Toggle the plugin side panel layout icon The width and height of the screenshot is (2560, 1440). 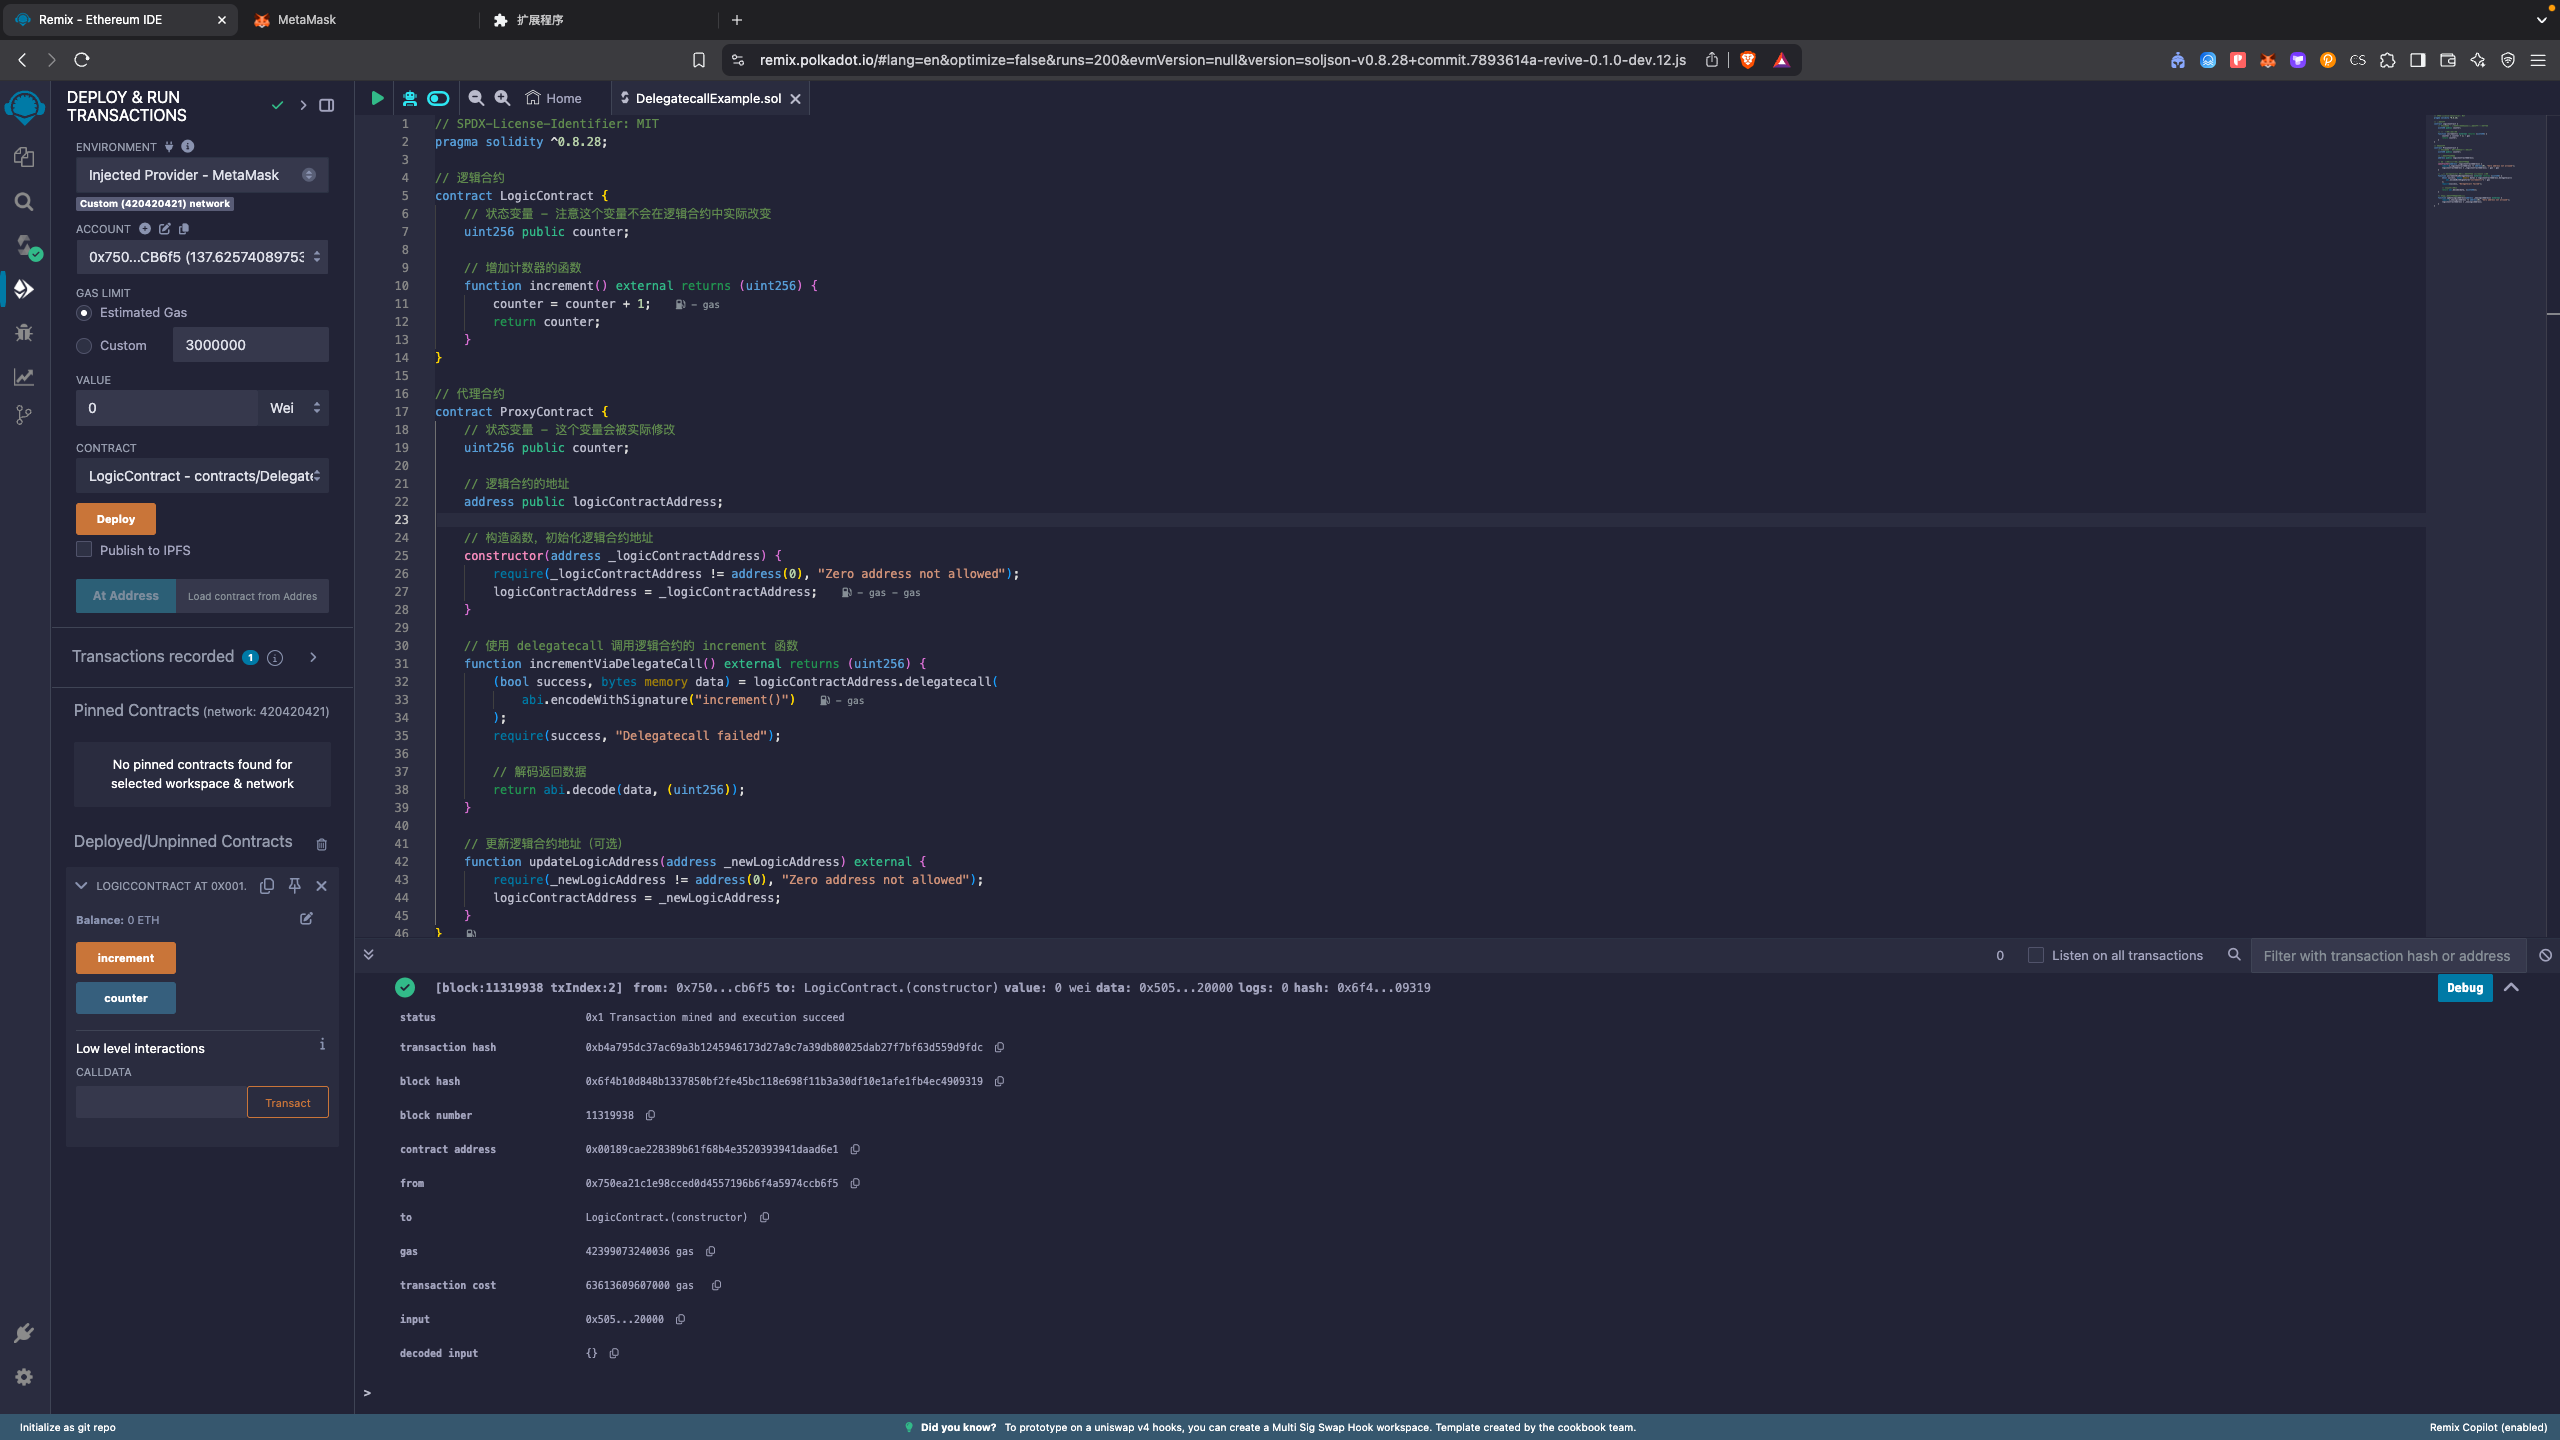coord(326,105)
